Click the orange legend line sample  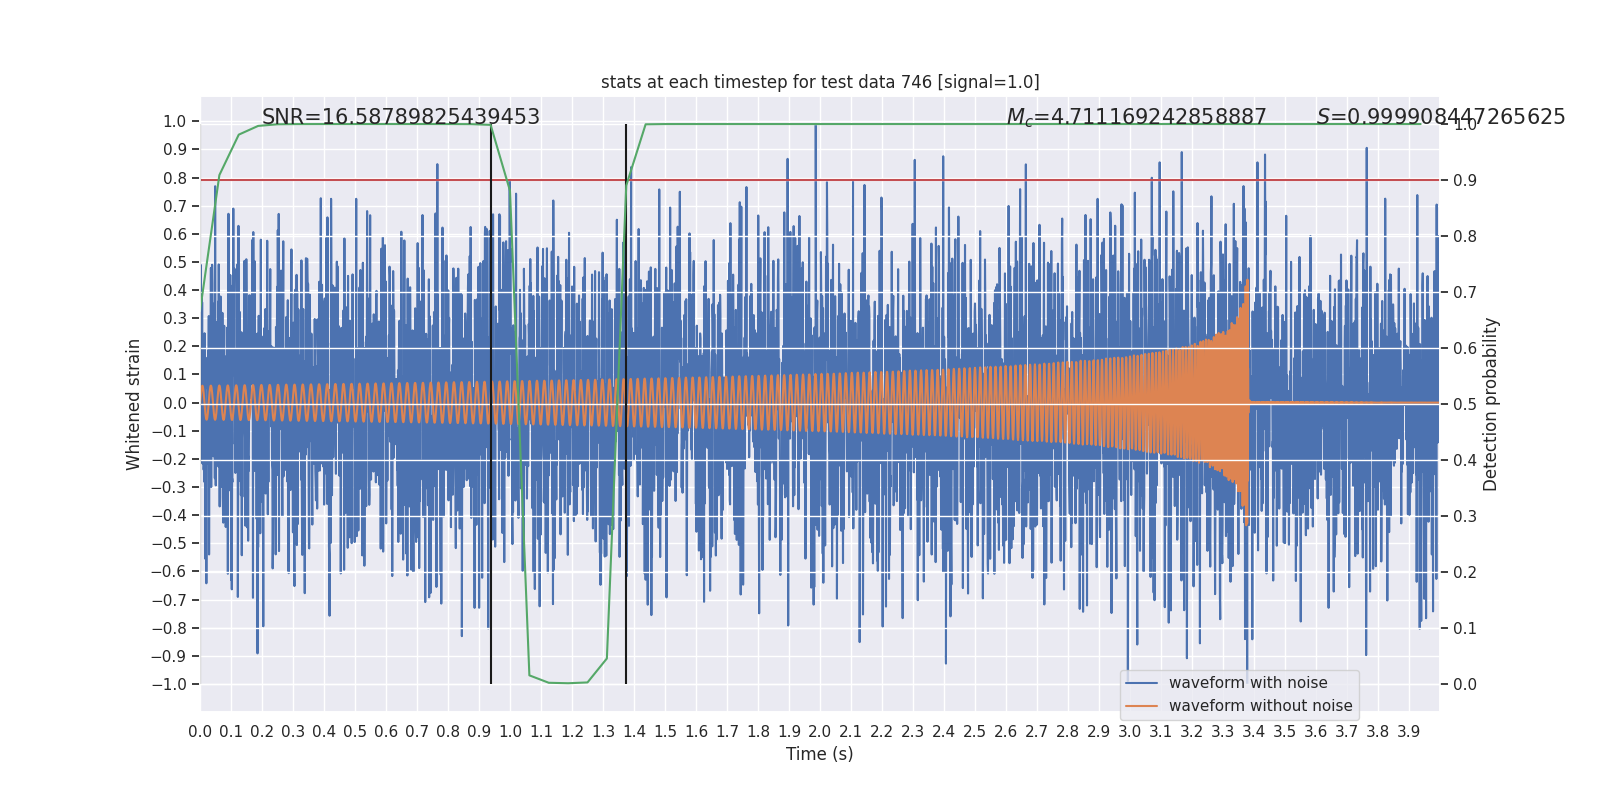[x=1142, y=706]
